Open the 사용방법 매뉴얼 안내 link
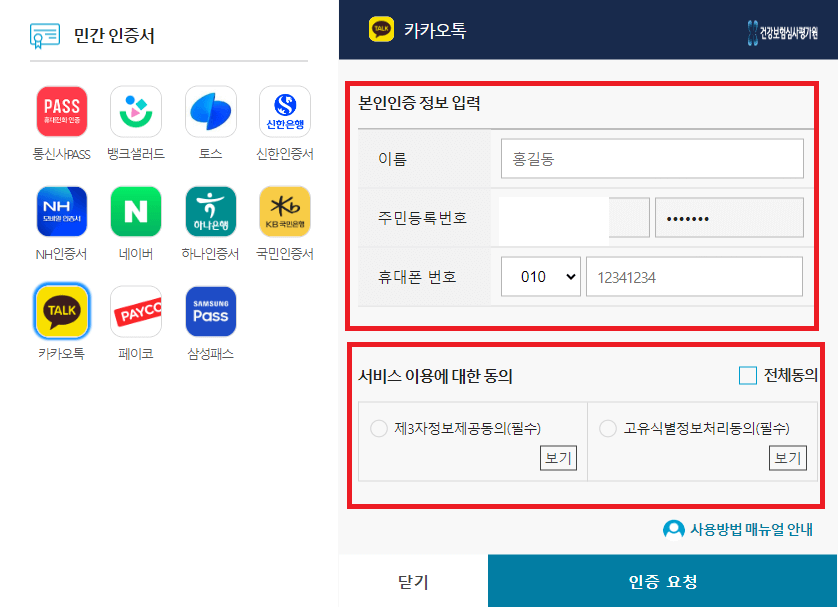The width and height of the screenshot is (838, 607). (x=751, y=530)
